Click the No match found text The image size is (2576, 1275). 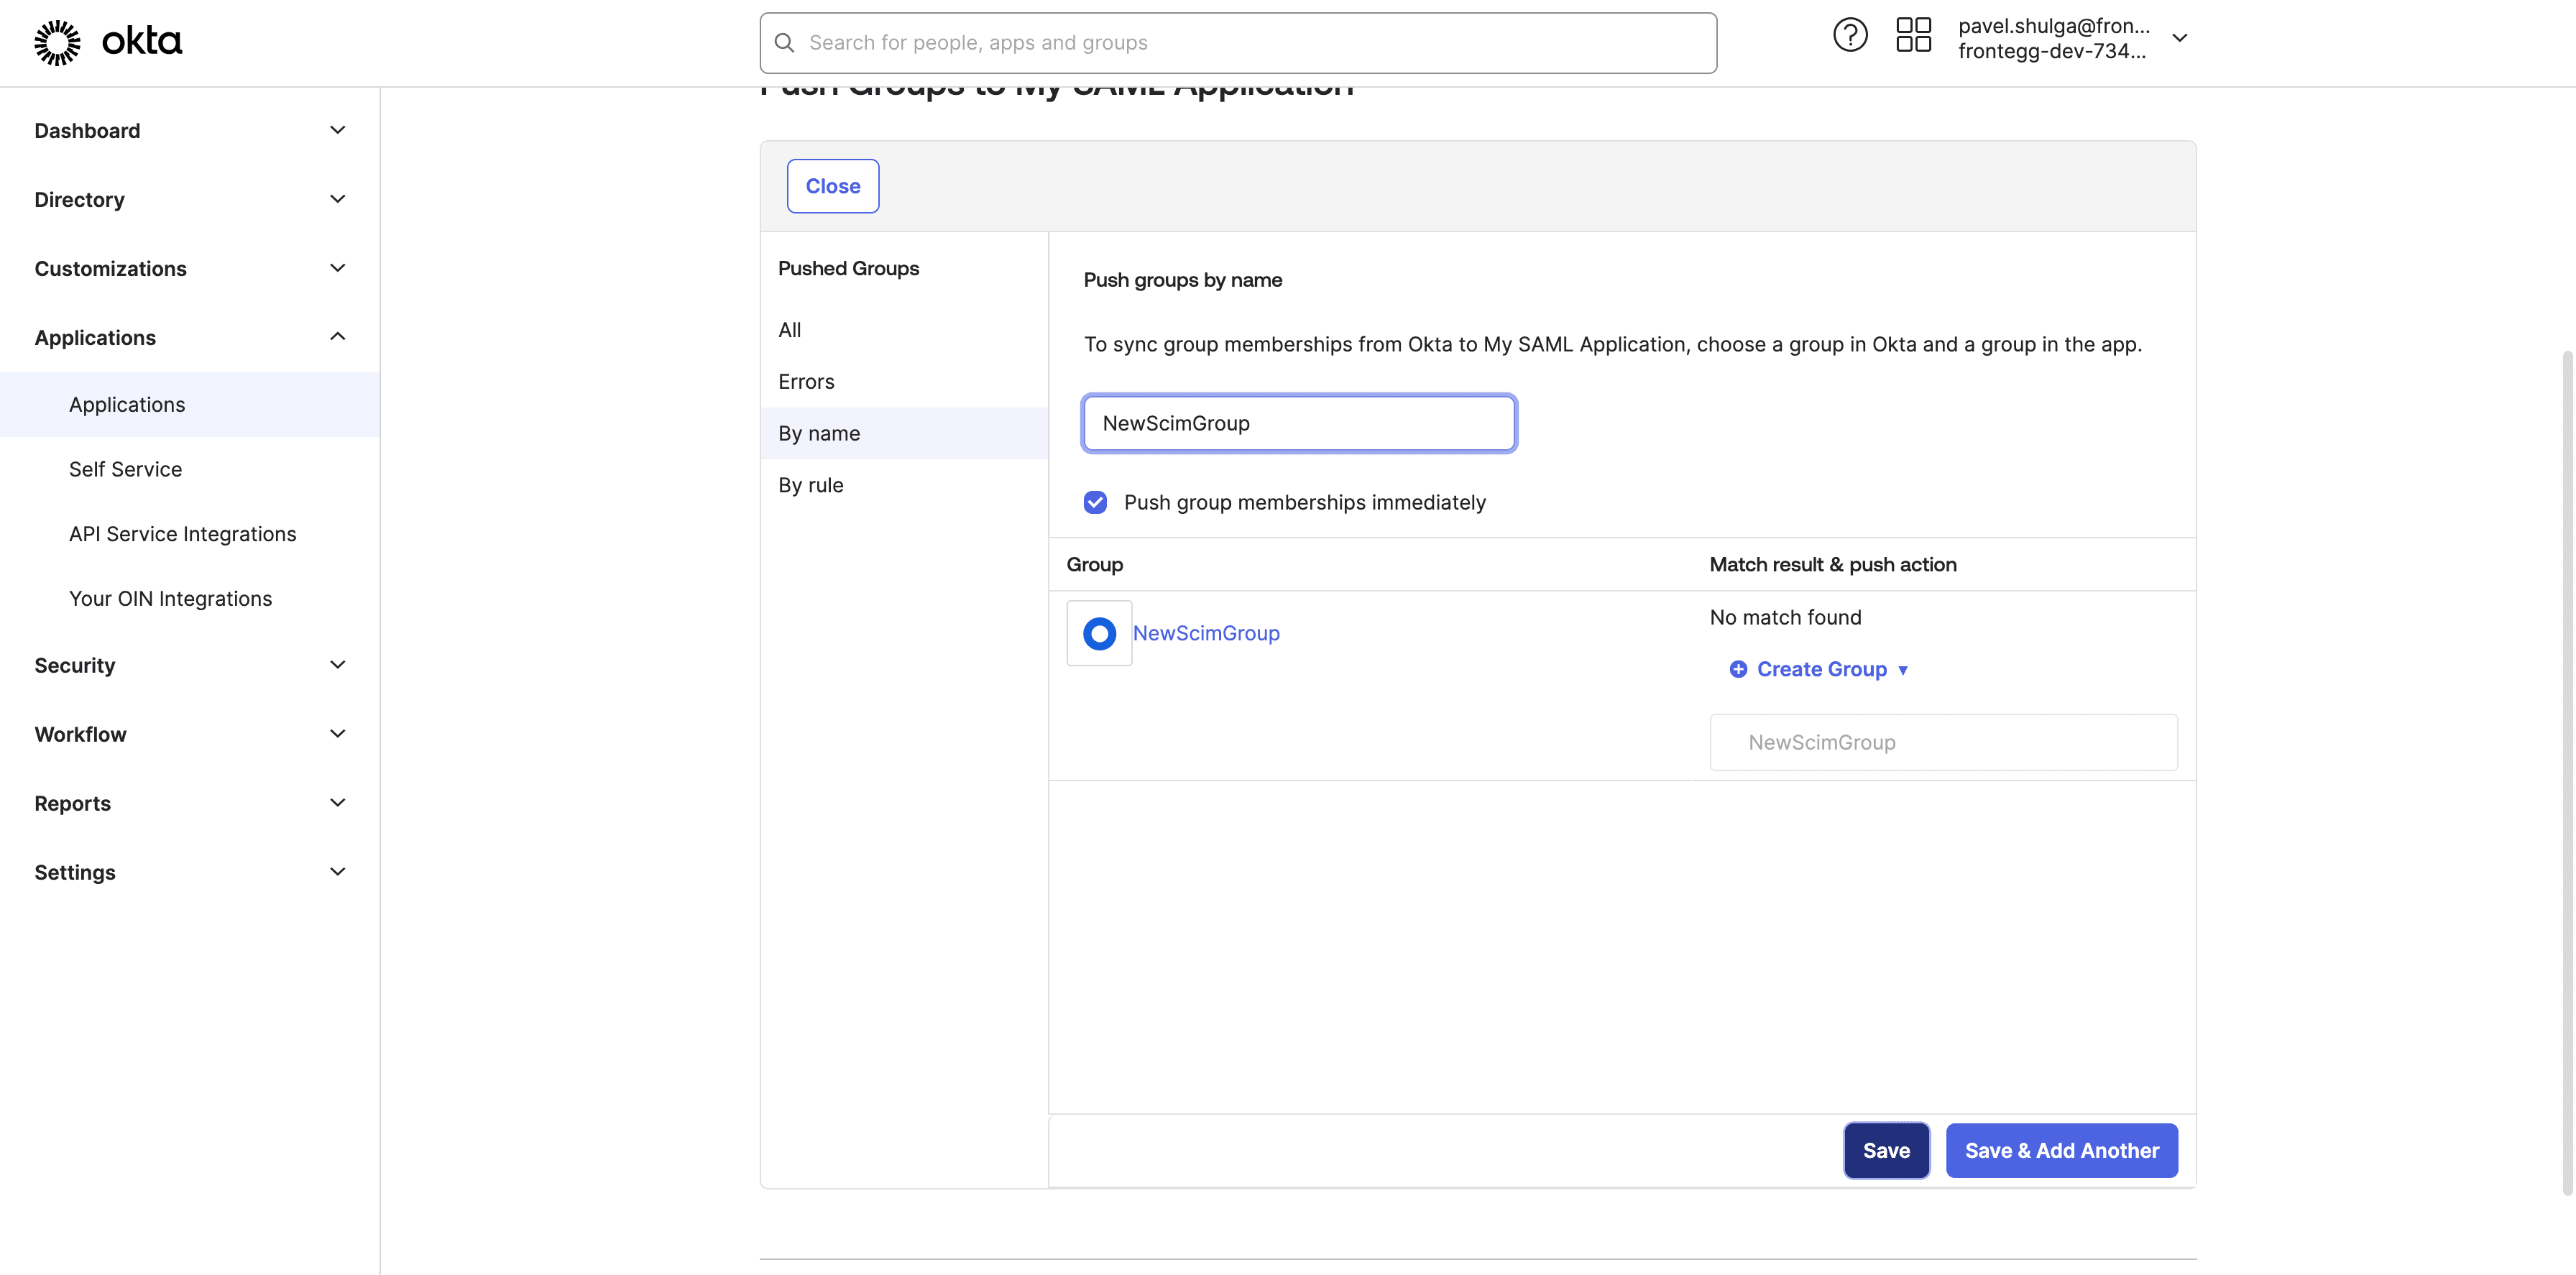click(x=1785, y=617)
